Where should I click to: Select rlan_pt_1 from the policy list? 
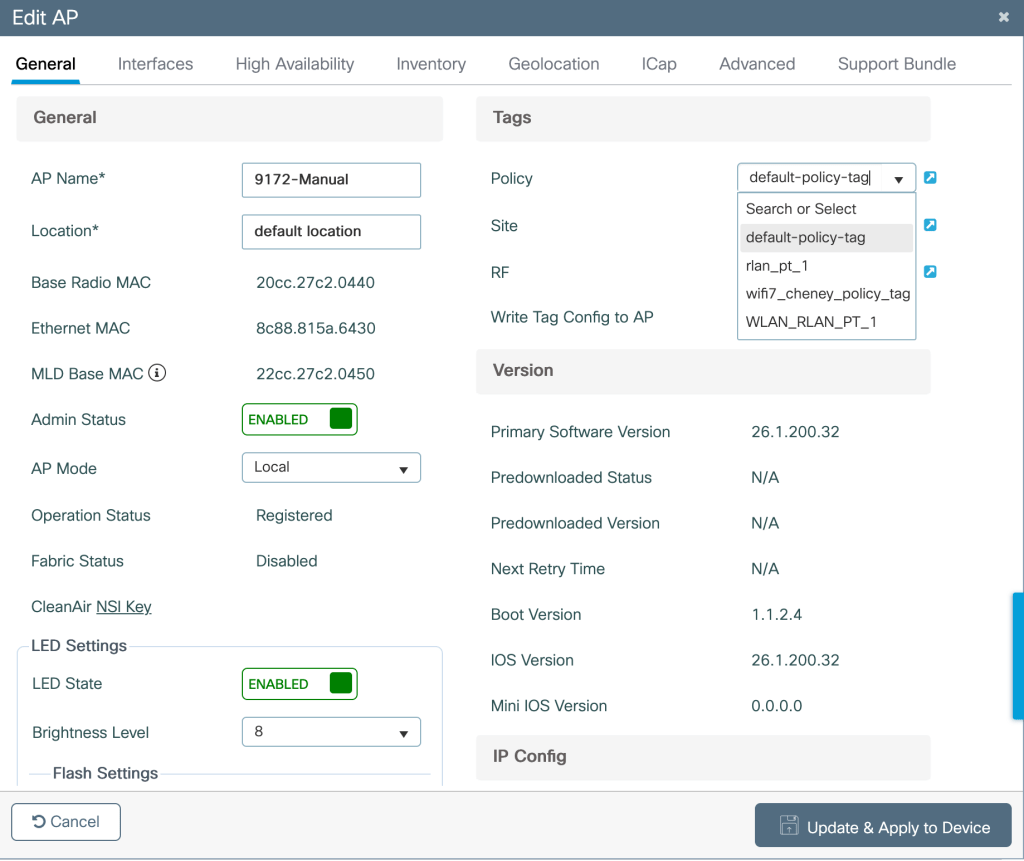point(777,266)
